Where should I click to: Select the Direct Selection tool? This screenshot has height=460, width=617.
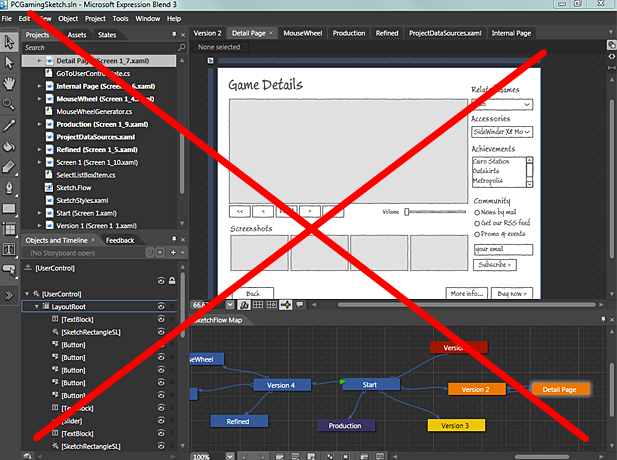pyautogui.click(x=9, y=63)
